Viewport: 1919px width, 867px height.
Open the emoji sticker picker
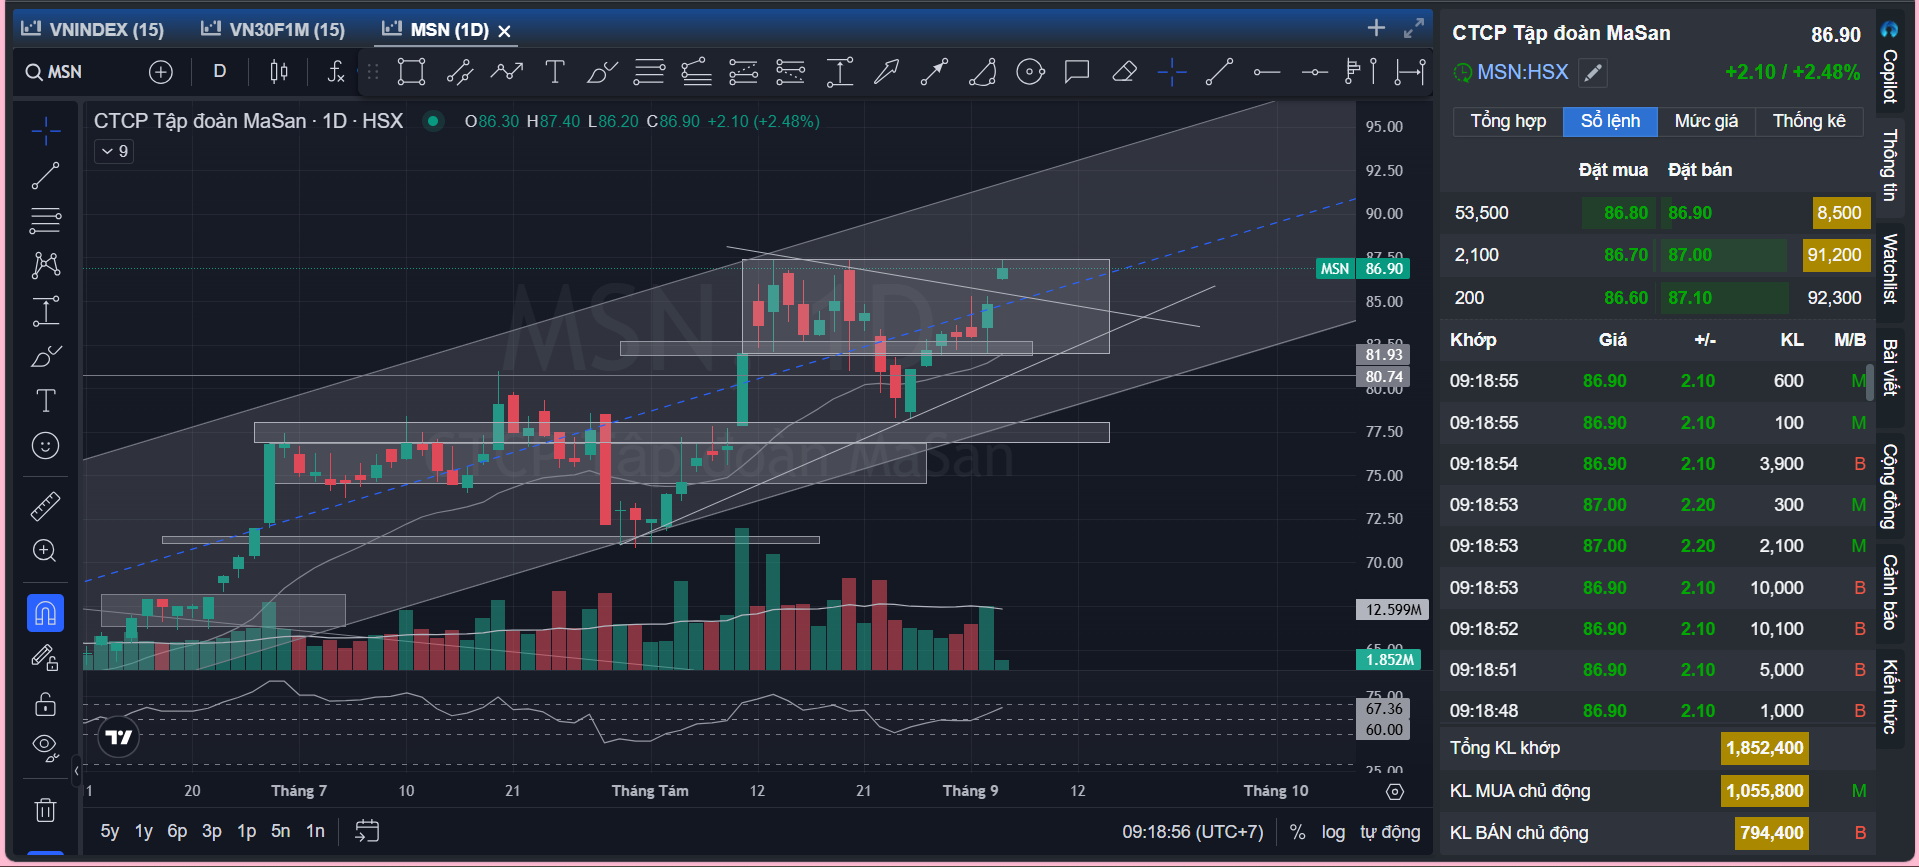(45, 446)
